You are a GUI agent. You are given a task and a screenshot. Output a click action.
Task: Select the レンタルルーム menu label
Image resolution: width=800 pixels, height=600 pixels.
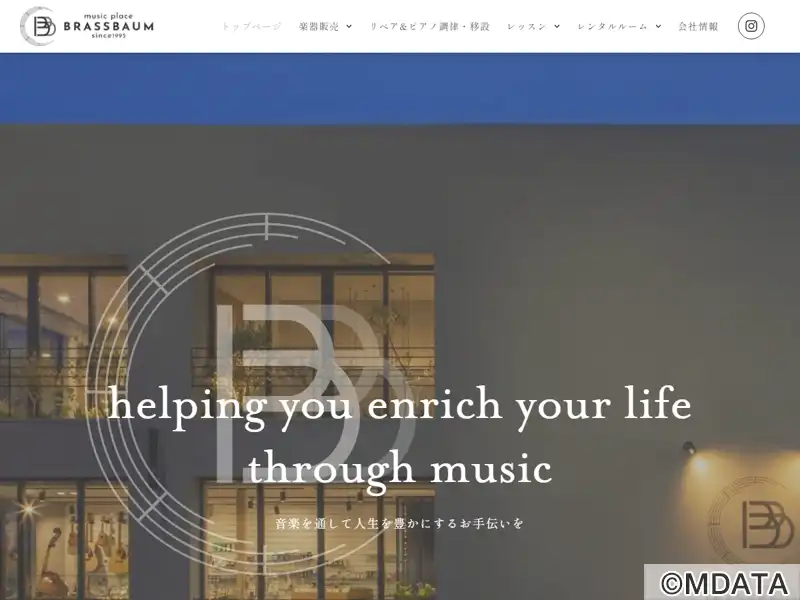(612, 26)
